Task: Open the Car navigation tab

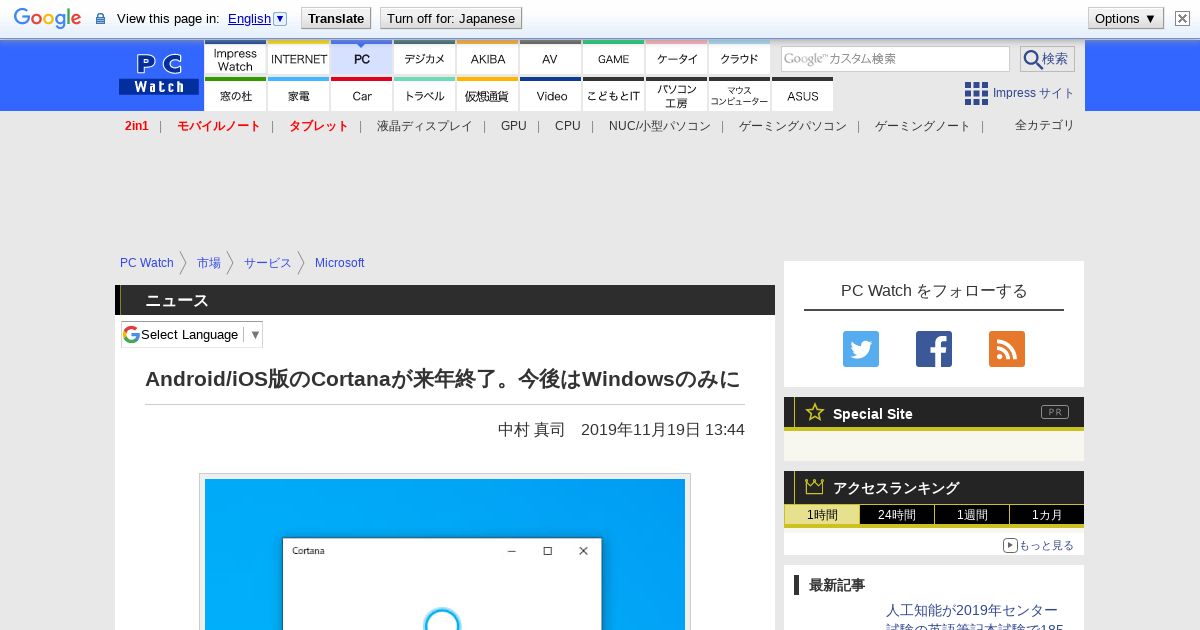Action: coord(361,95)
